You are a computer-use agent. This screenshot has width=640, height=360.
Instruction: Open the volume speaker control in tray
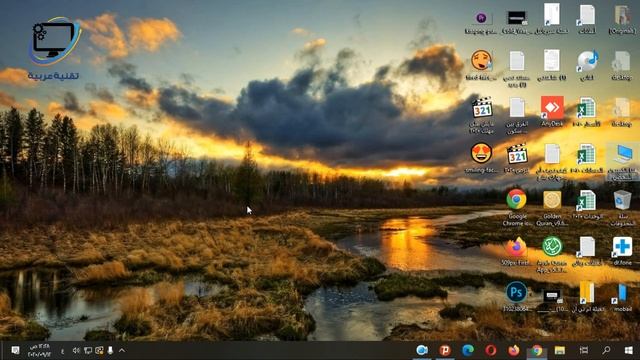click(x=76, y=350)
